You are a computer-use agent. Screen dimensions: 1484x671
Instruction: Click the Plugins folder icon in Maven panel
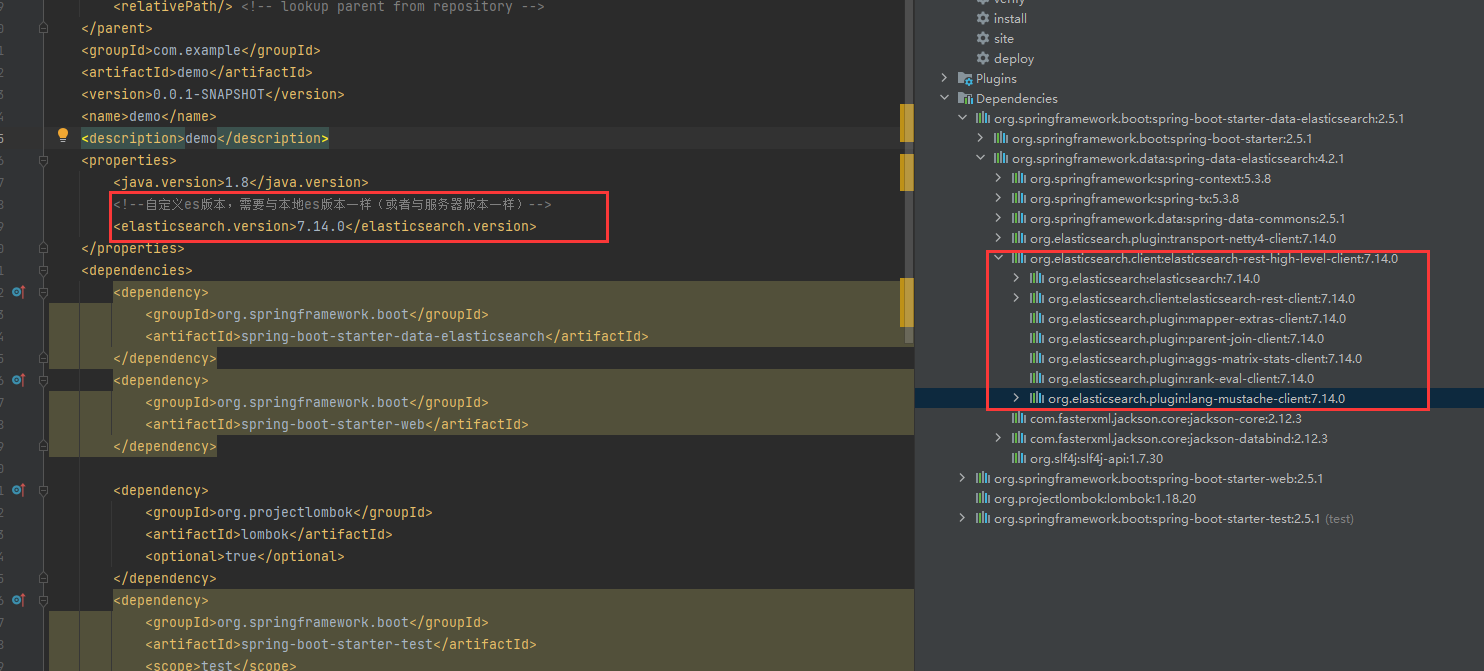(965, 78)
